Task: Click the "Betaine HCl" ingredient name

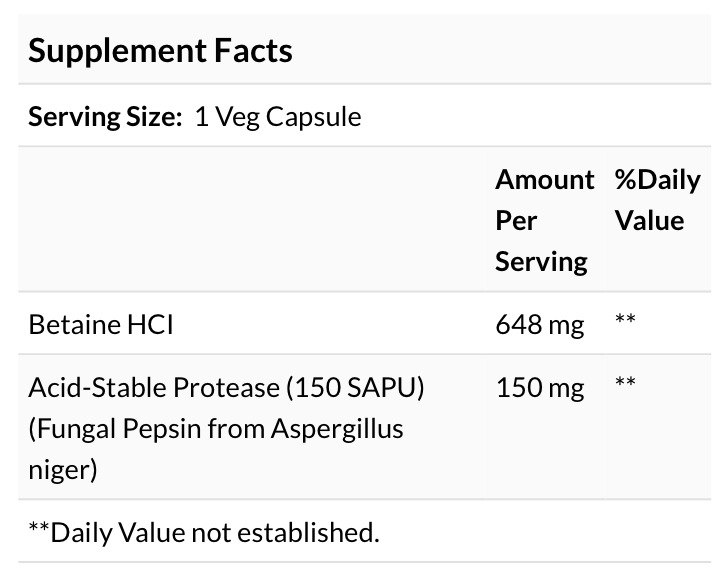Action: 100,324
